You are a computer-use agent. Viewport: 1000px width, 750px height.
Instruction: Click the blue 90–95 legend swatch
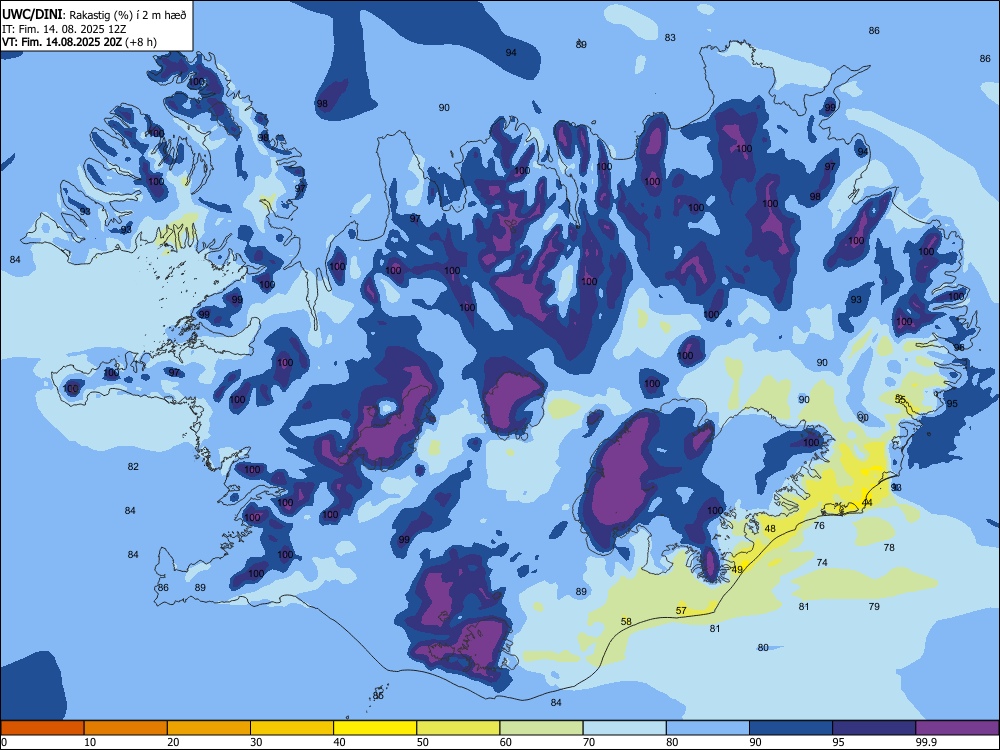791,728
